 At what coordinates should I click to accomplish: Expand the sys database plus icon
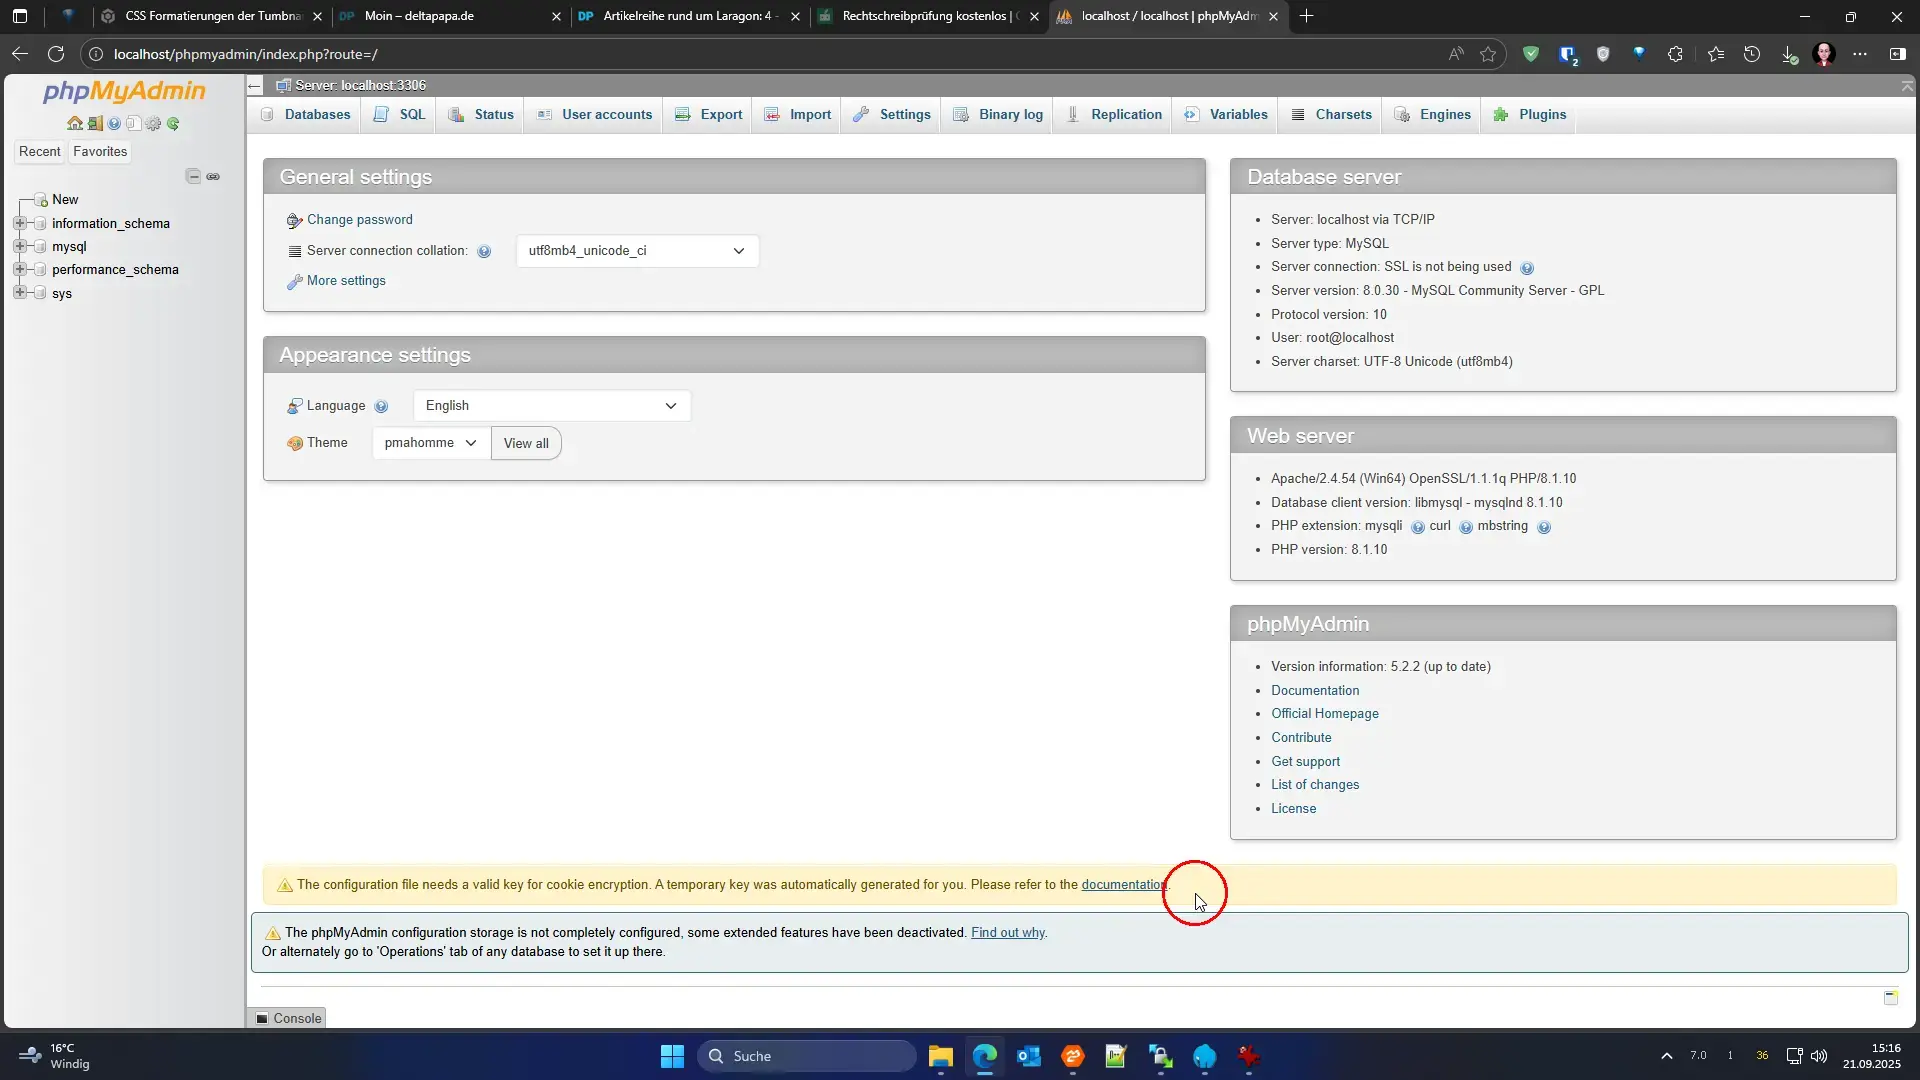point(20,293)
